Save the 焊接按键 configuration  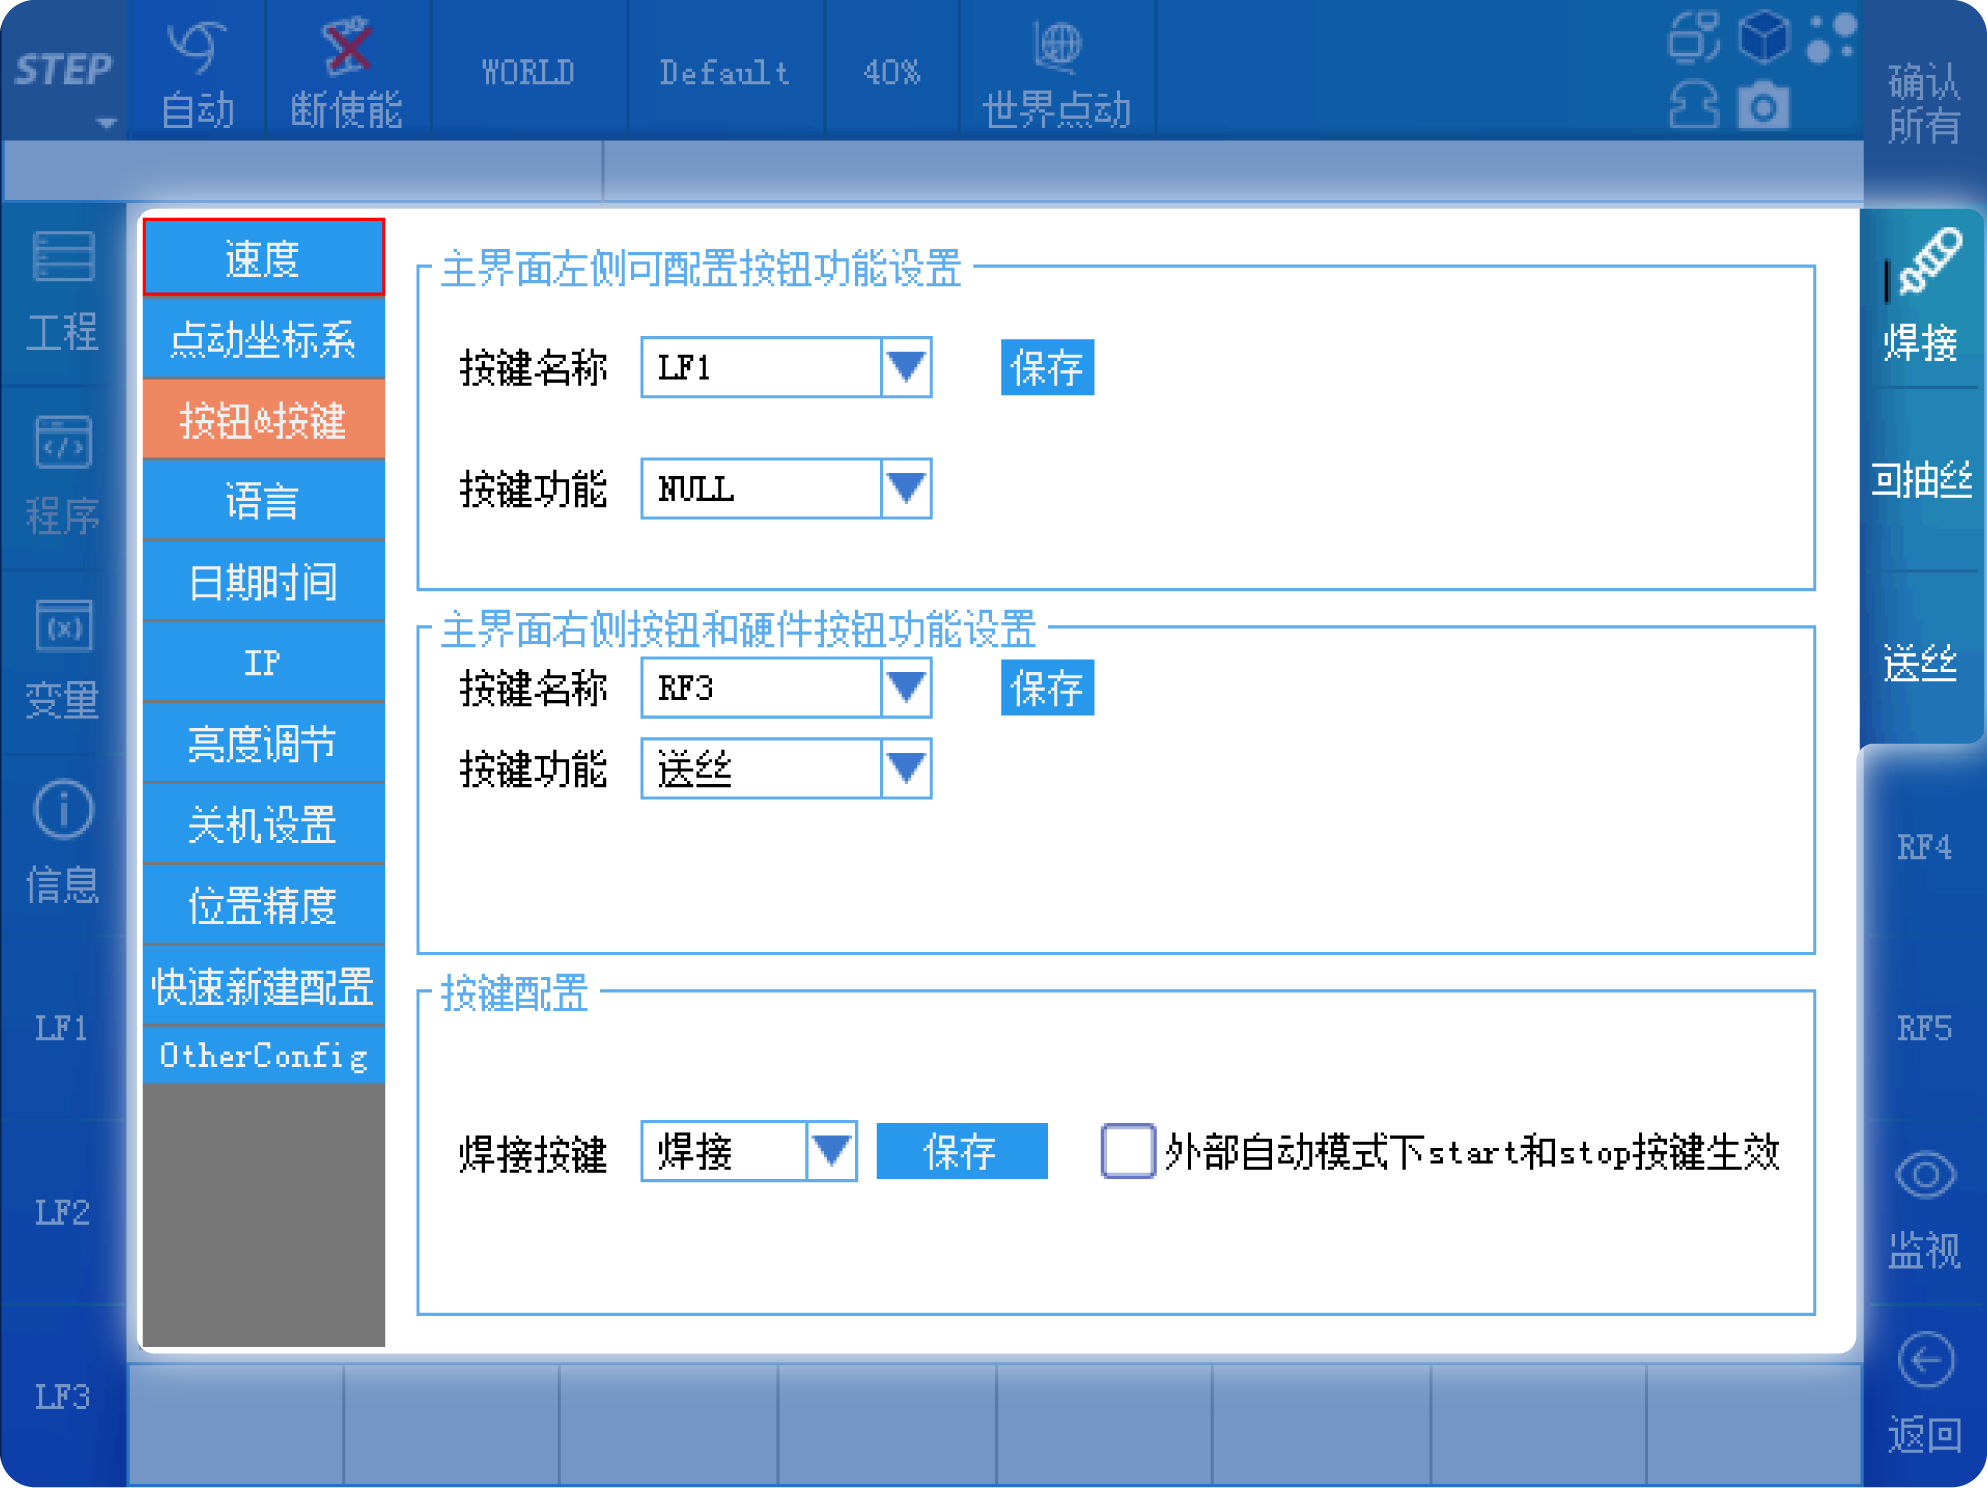coord(962,1151)
